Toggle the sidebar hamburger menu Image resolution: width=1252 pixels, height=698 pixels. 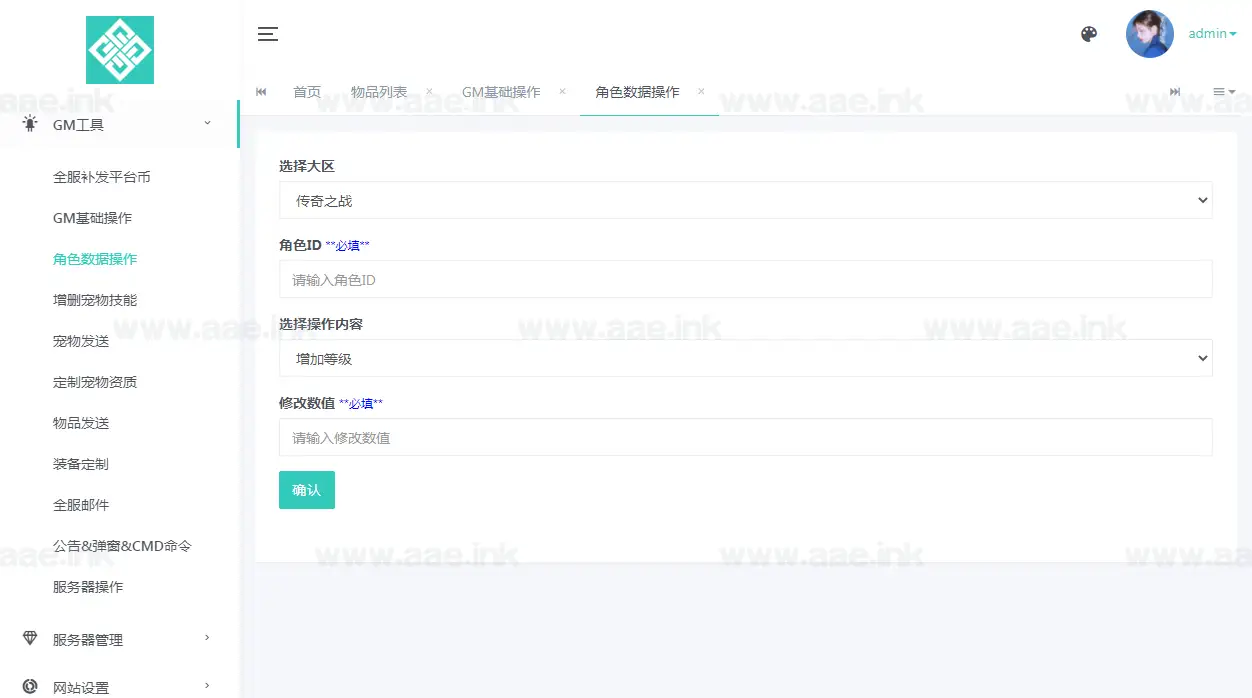pos(268,34)
